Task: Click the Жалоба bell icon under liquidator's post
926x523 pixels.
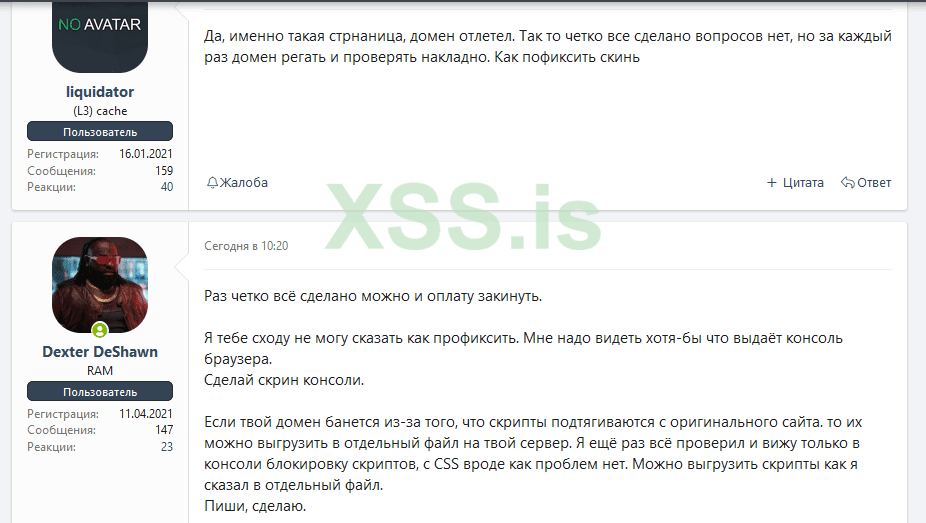Action: tap(212, 183)
